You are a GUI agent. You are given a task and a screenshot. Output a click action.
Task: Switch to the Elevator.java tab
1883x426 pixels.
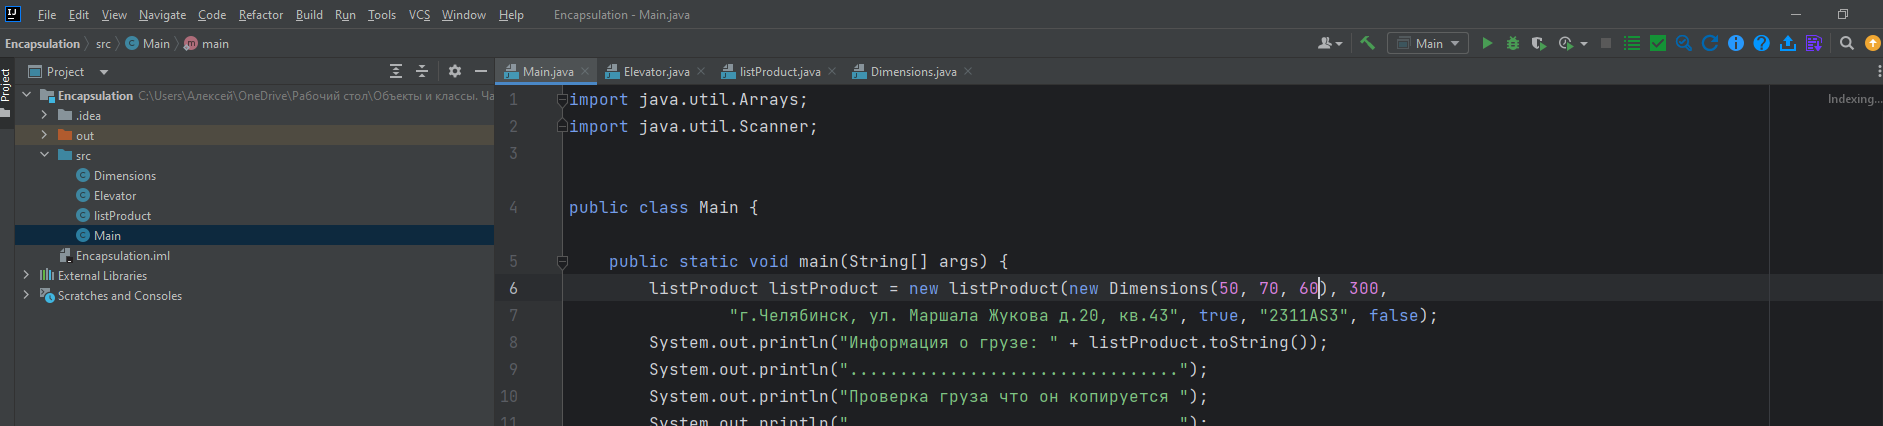tap(656, 71)
